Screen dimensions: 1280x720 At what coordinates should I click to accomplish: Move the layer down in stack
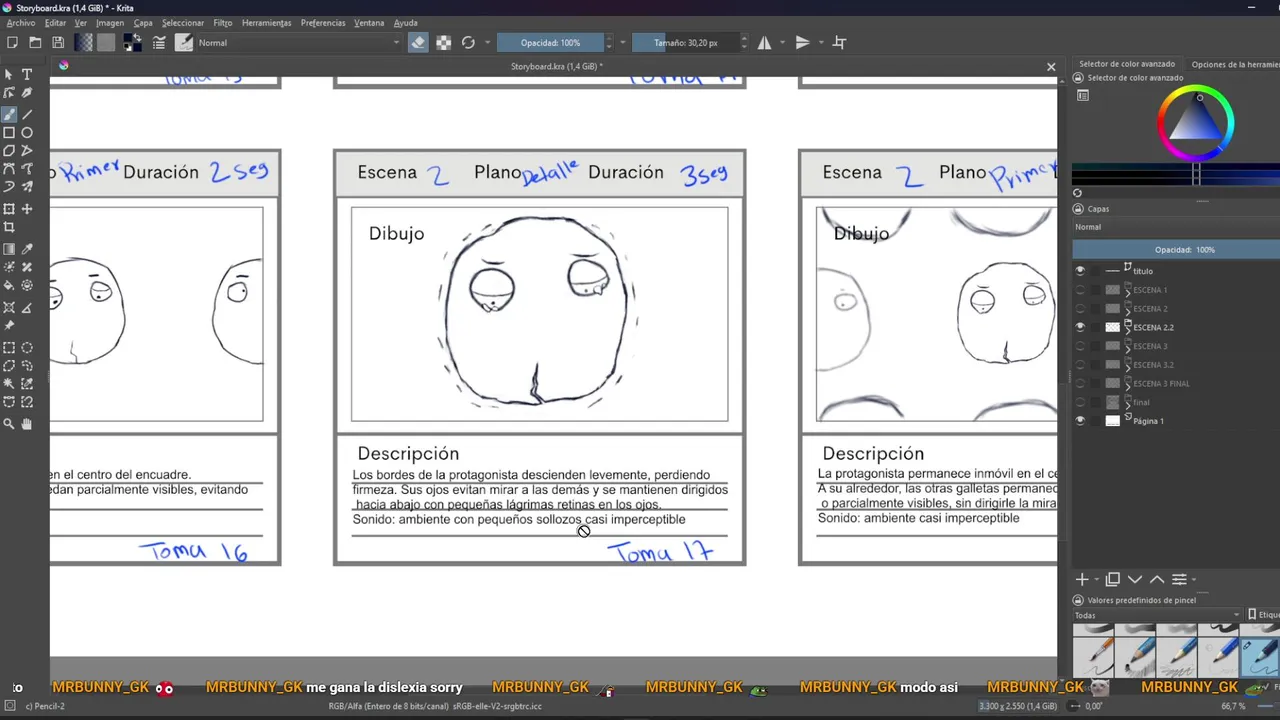(1135, 579)
